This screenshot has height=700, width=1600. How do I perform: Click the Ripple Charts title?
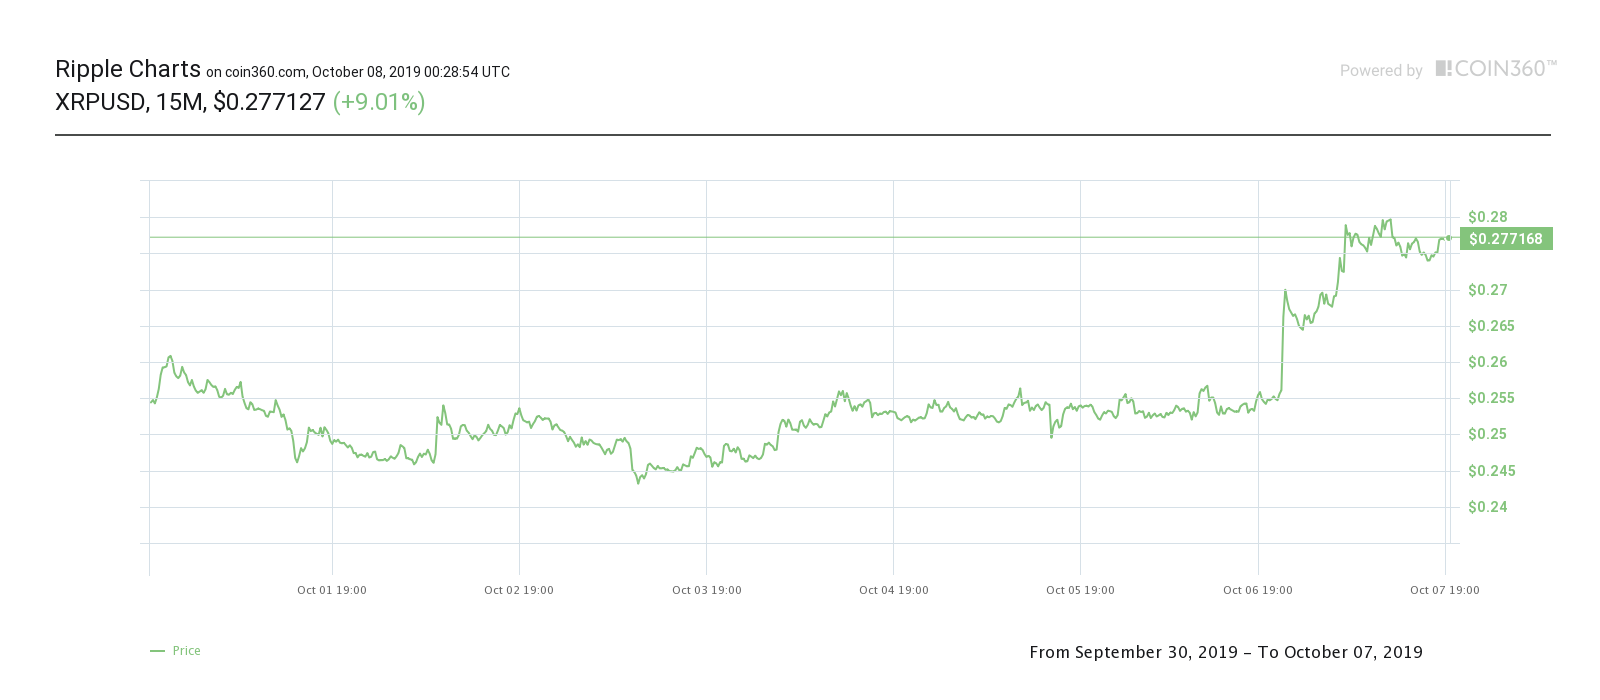coord(128,69)
